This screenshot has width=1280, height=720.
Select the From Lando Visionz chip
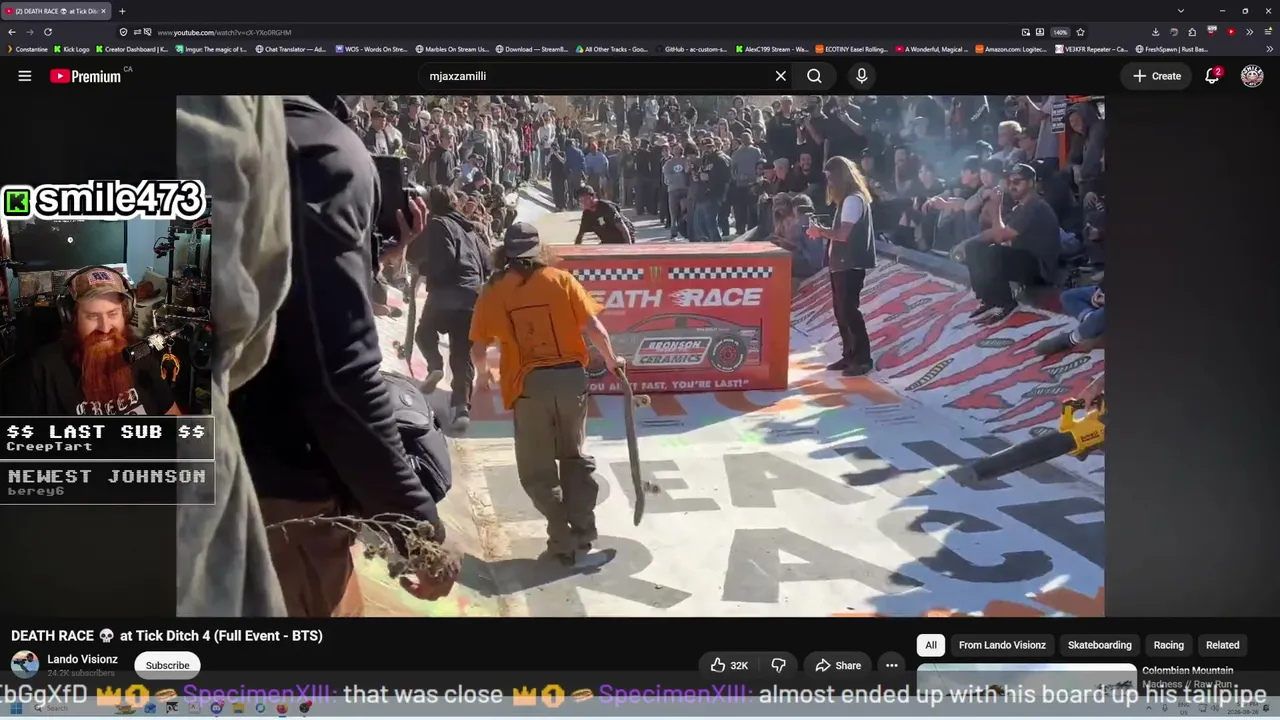click(1002, 645)
